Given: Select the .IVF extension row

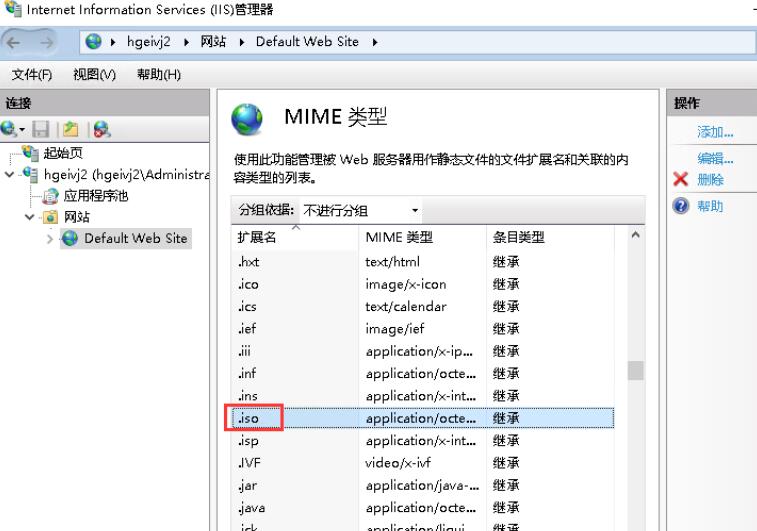Looking at the screenshot, I should 422,462.
